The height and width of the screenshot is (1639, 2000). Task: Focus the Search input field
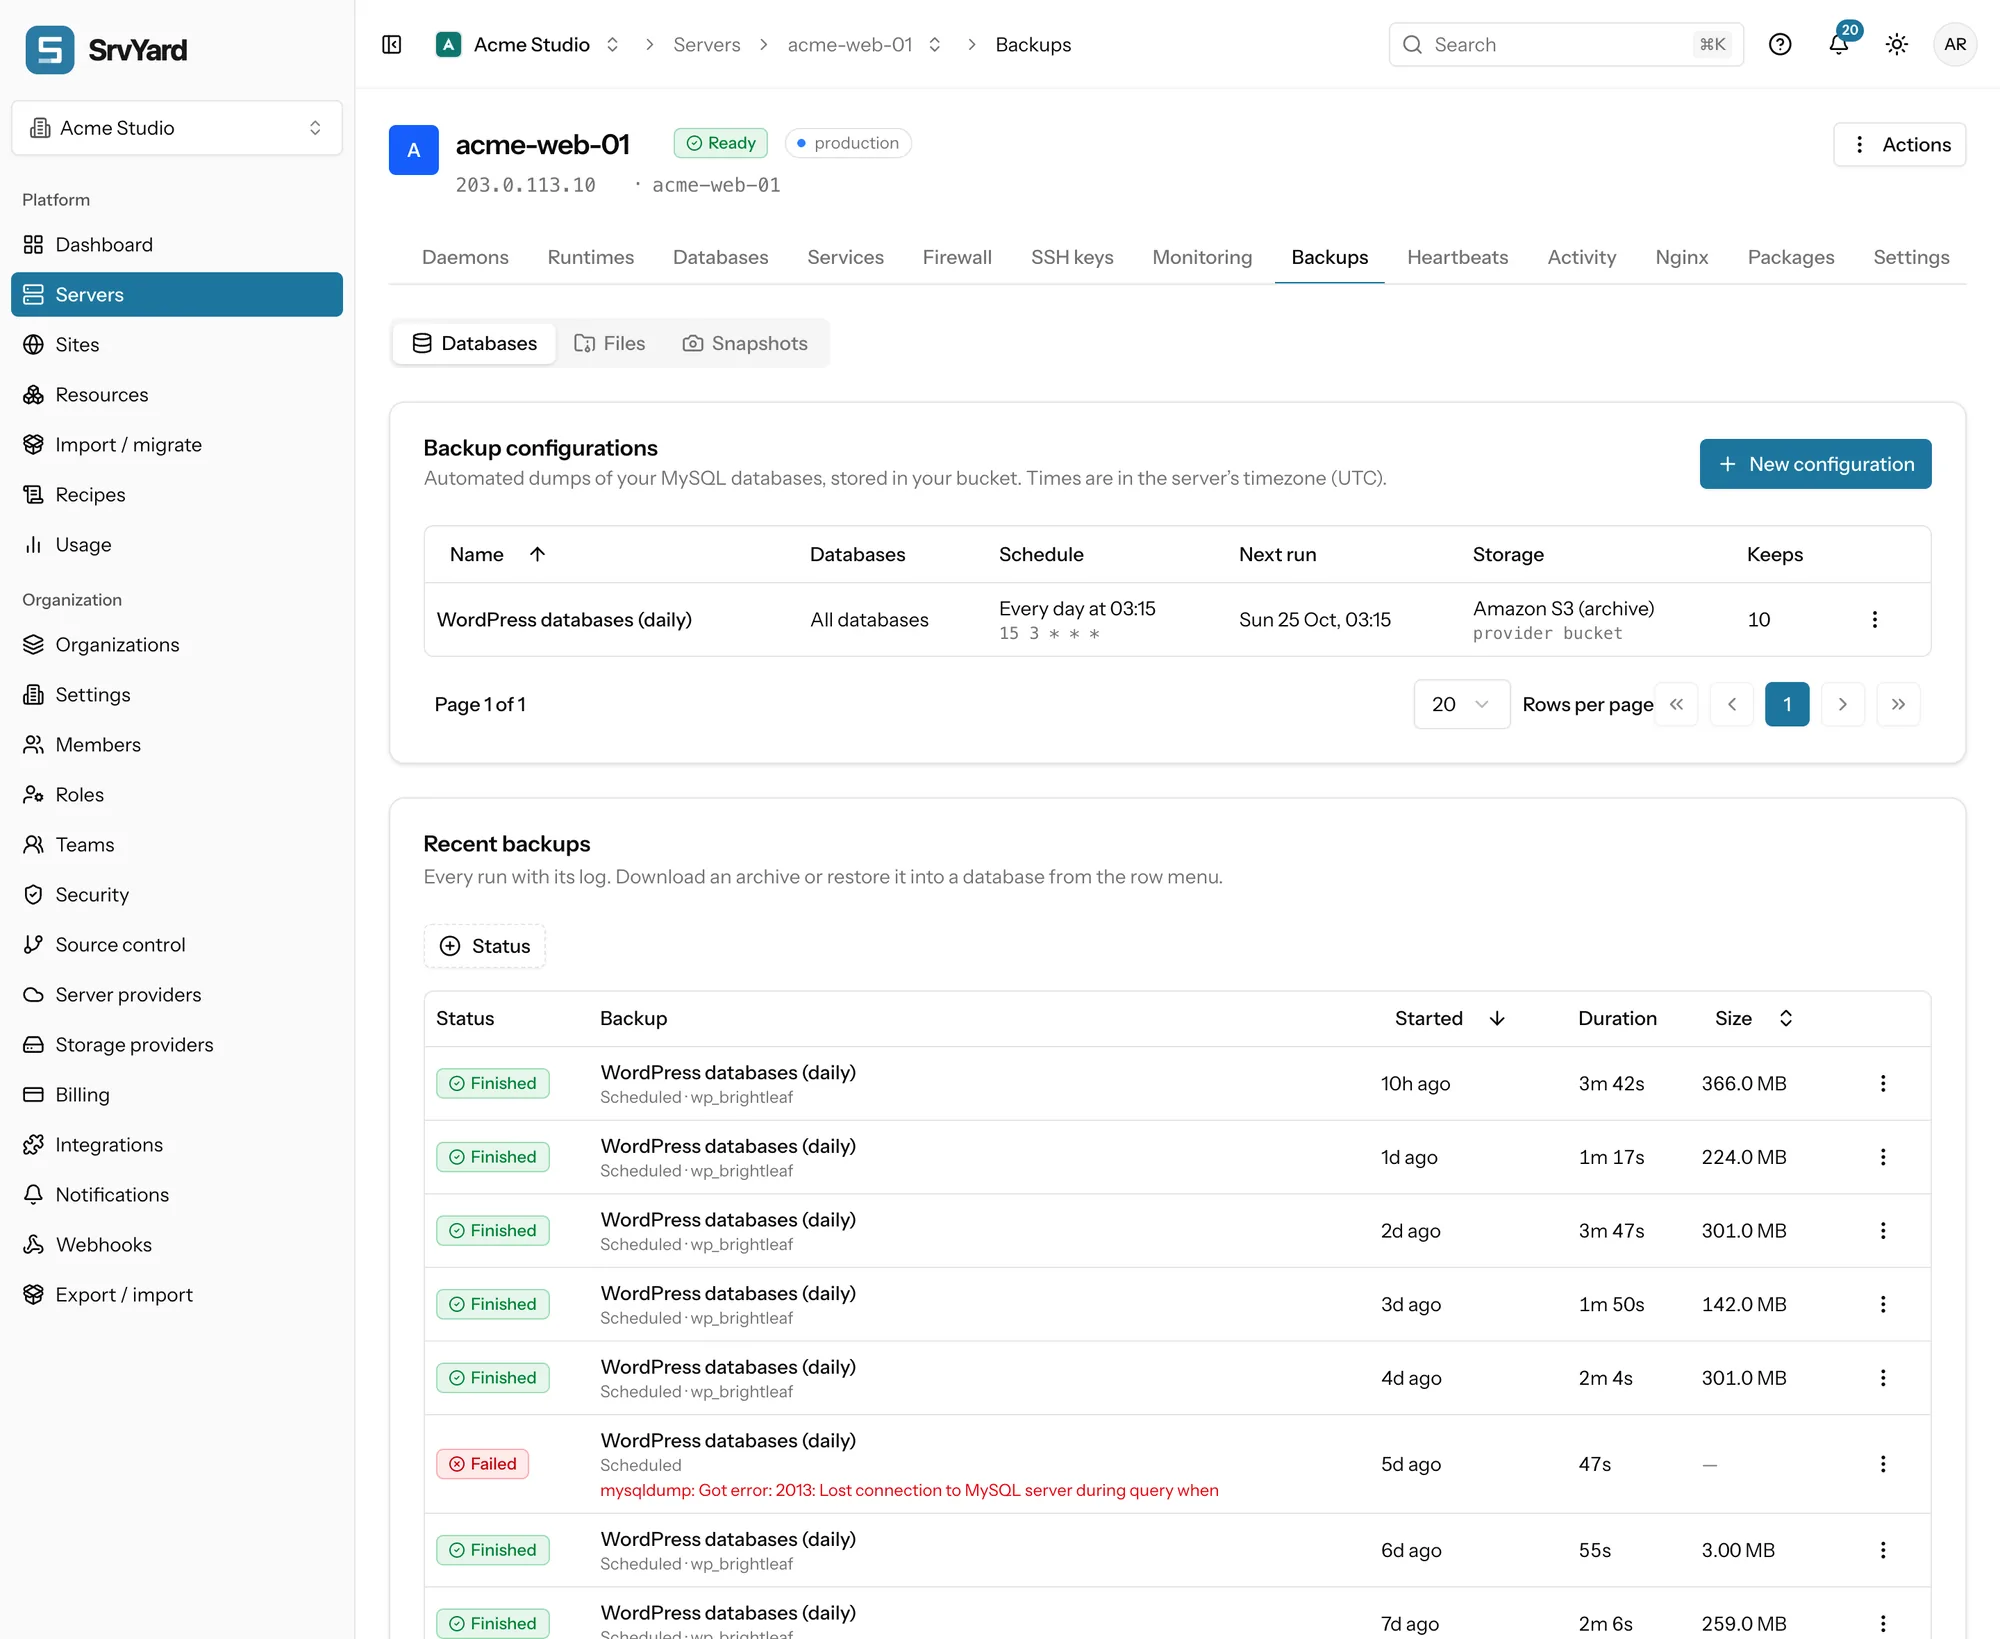(x=1566, y=45)
